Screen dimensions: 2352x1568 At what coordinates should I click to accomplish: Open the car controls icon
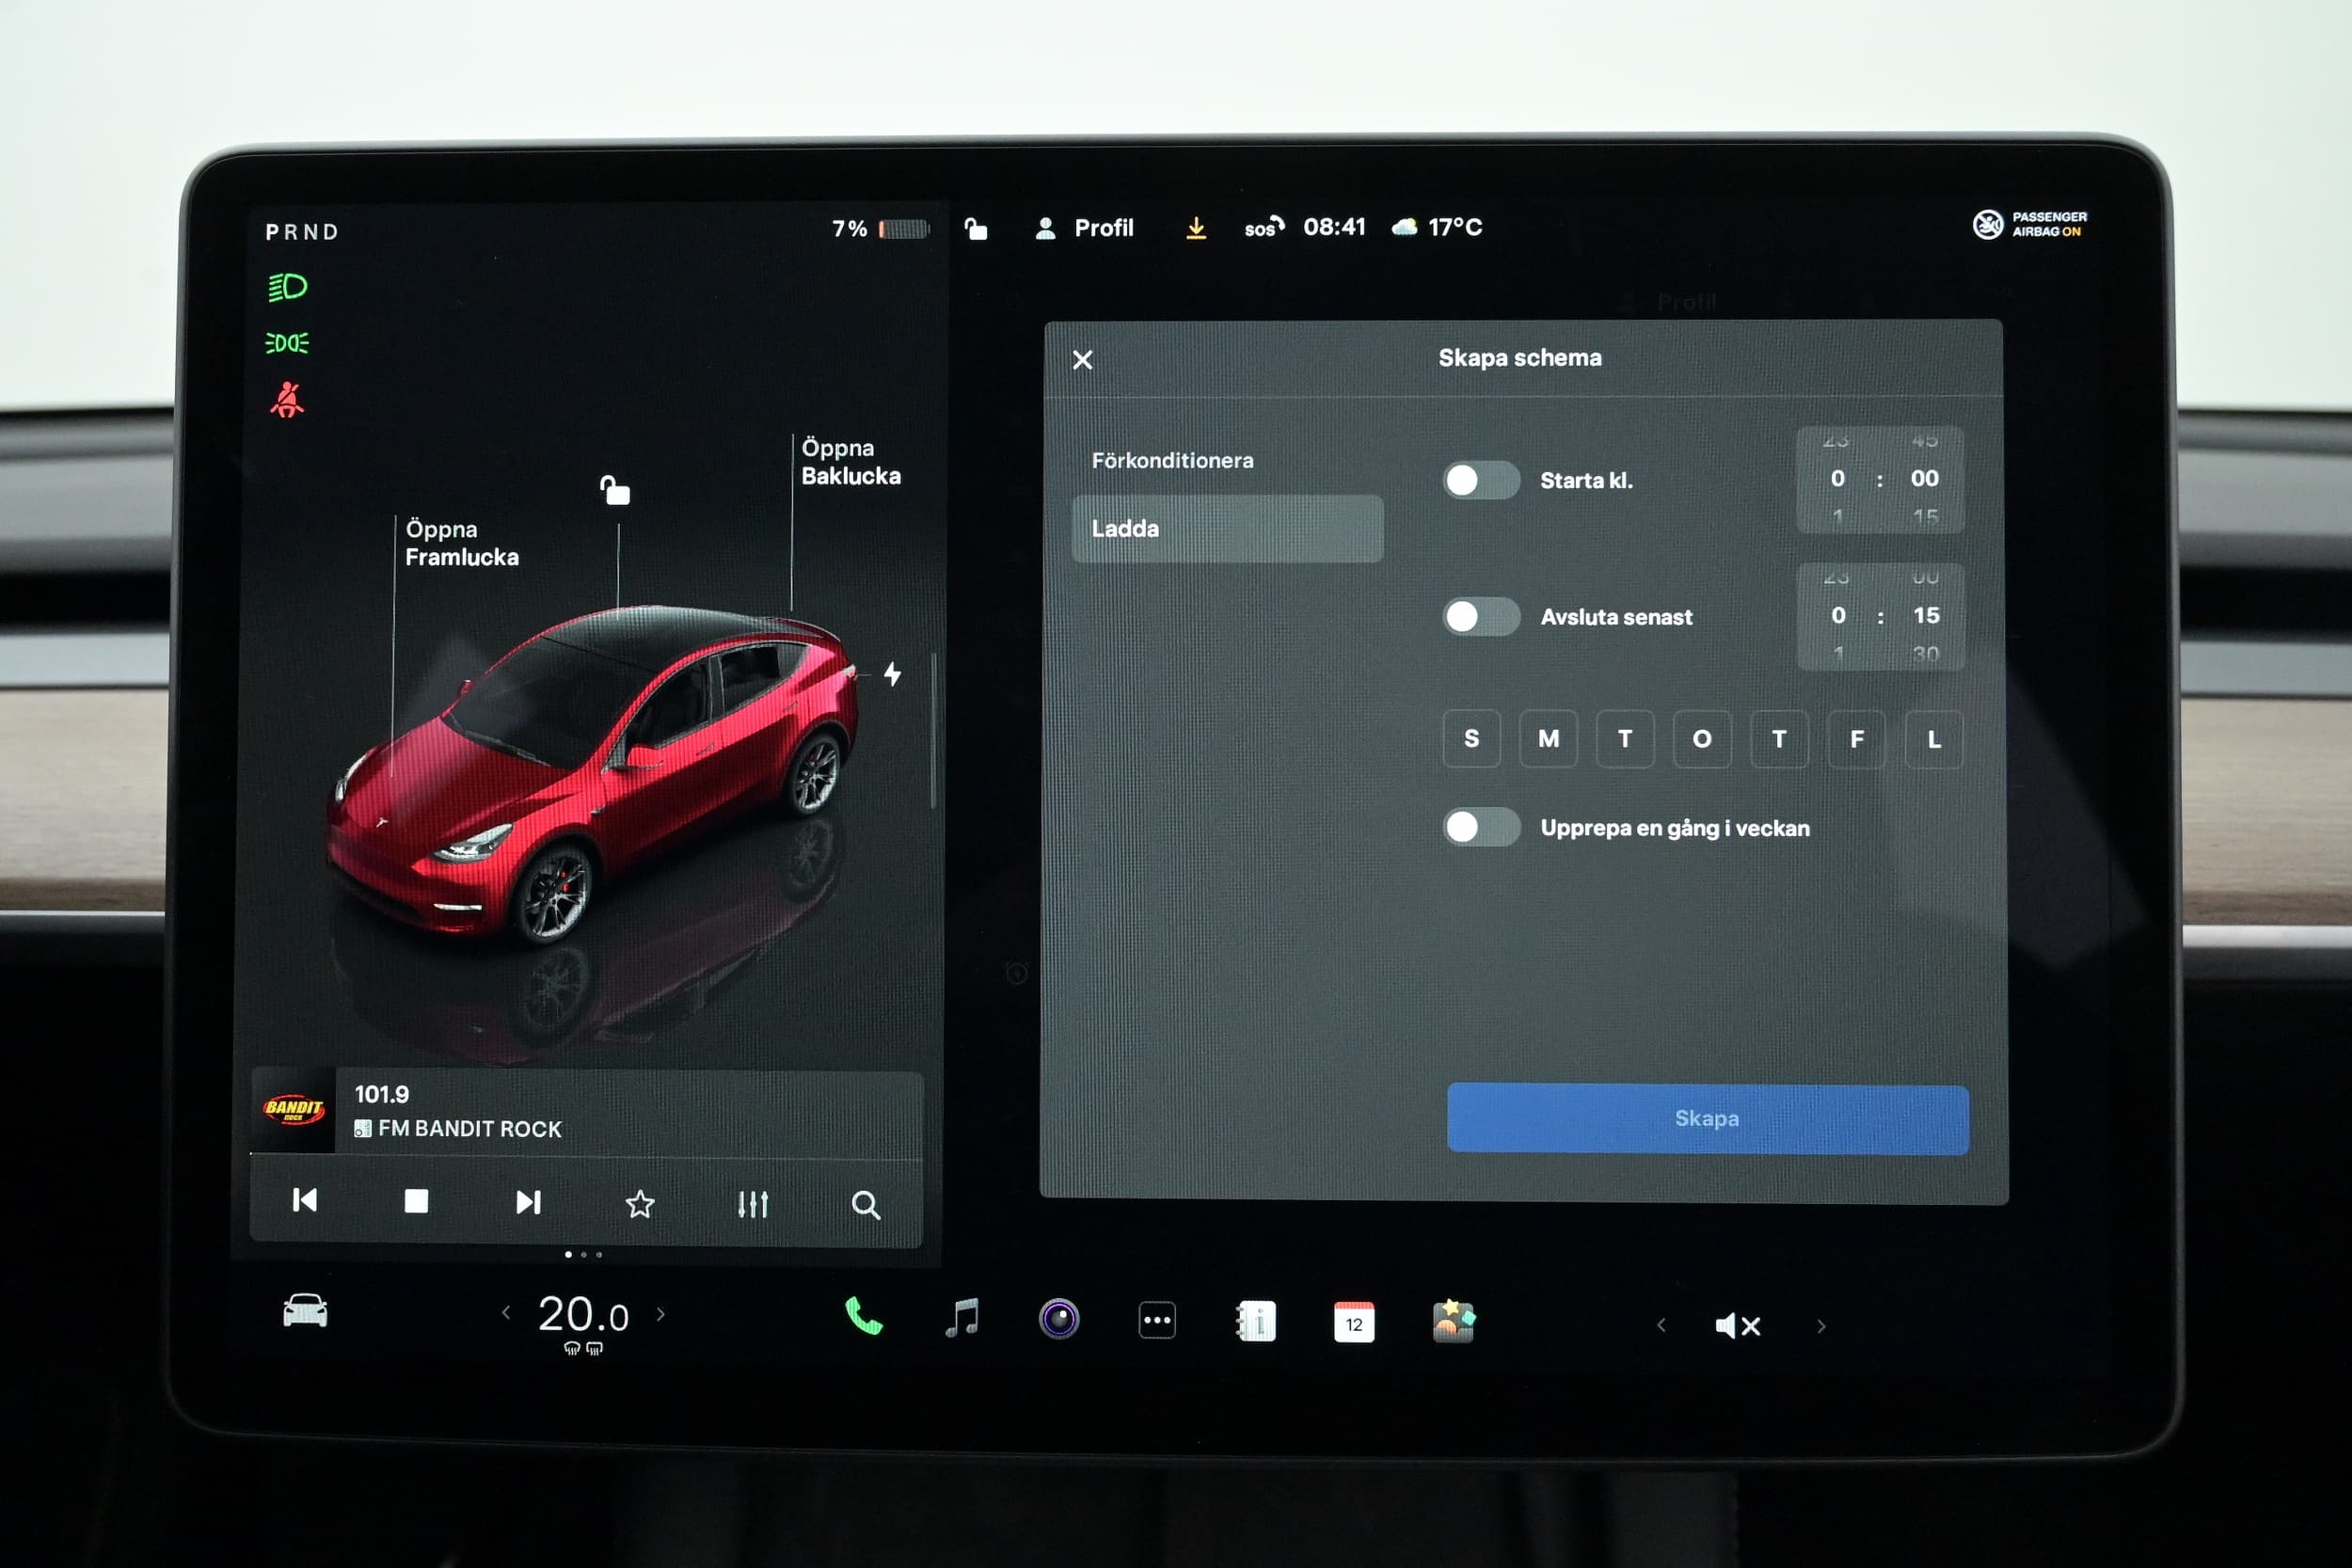(305, 1311)
